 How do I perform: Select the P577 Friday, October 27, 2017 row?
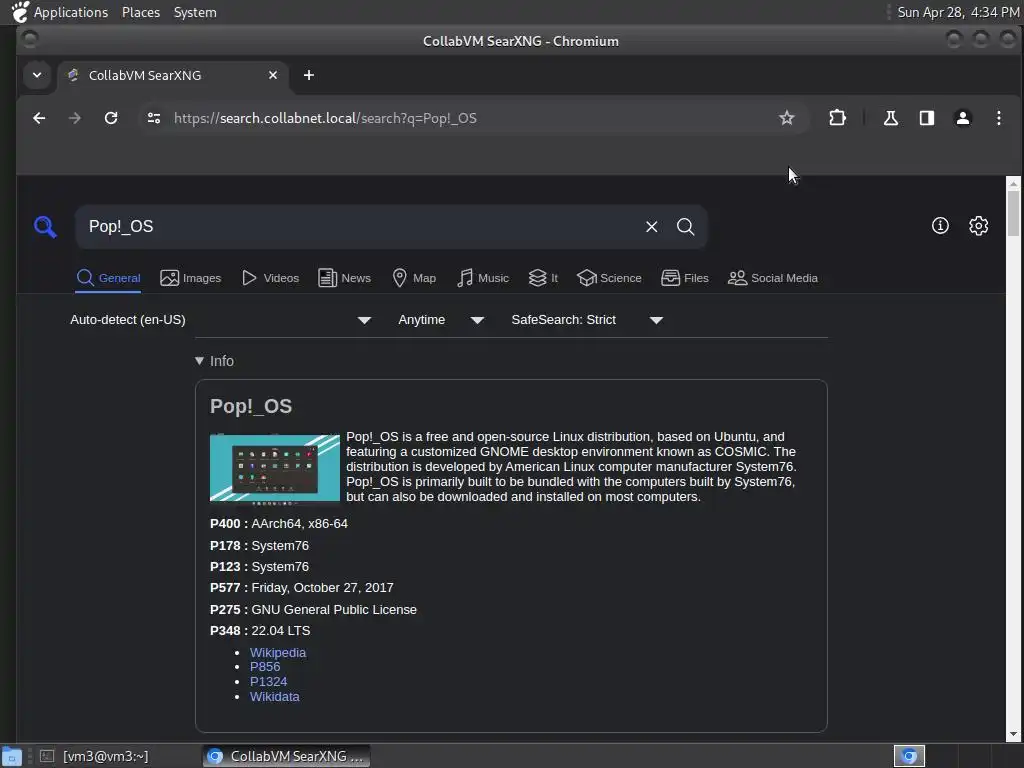(302, 588)
